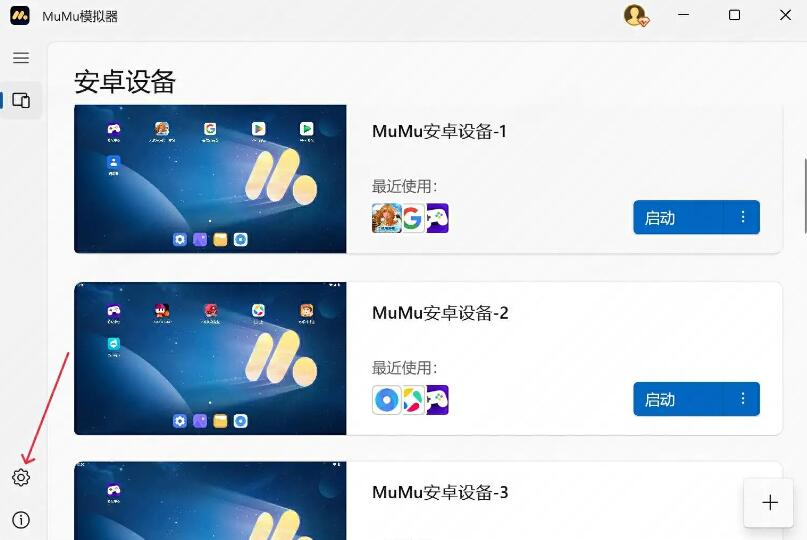Open the game app icon under device-1 recent

[x=387, y=218]
